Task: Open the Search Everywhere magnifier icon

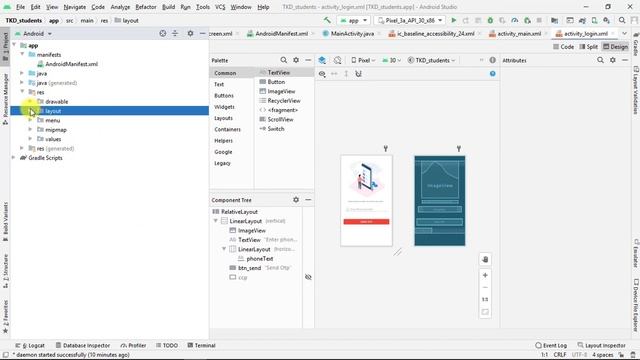Action: pos(622,20)
